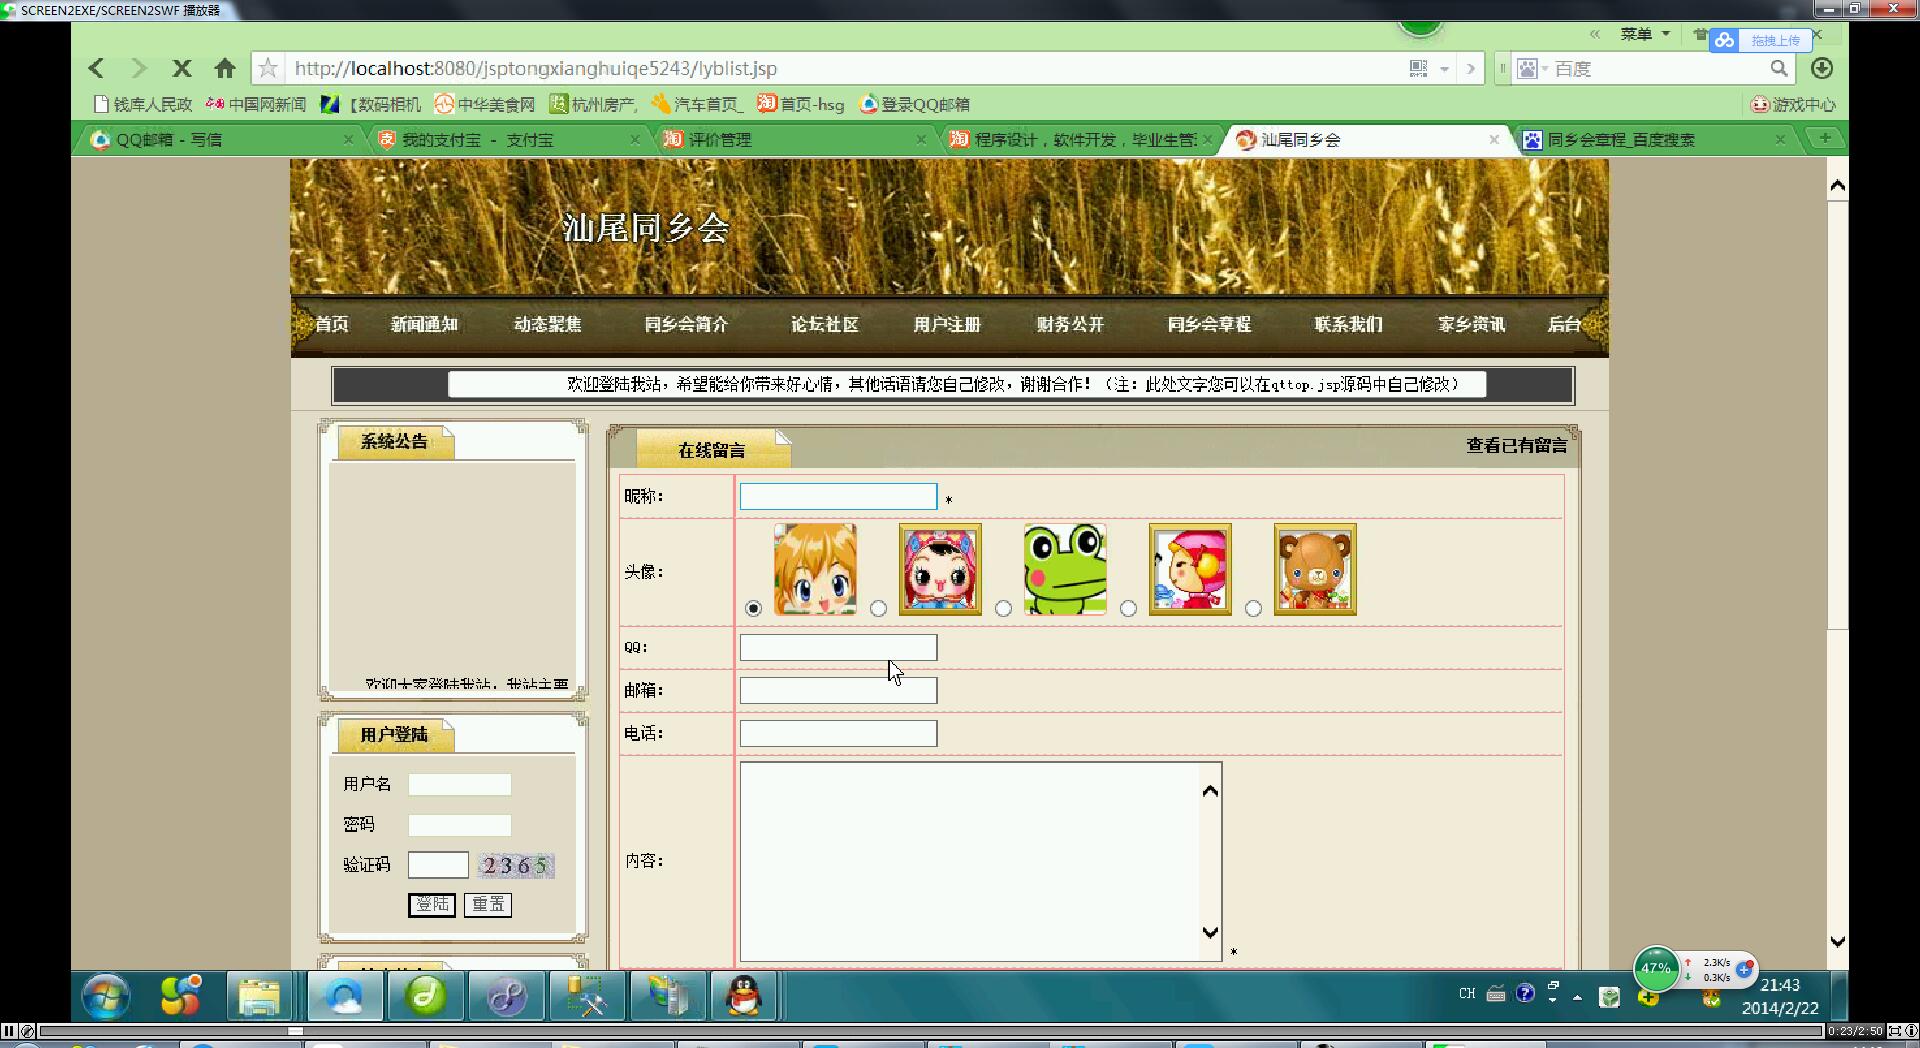Stop page loading with the X icon

(181, 68)
